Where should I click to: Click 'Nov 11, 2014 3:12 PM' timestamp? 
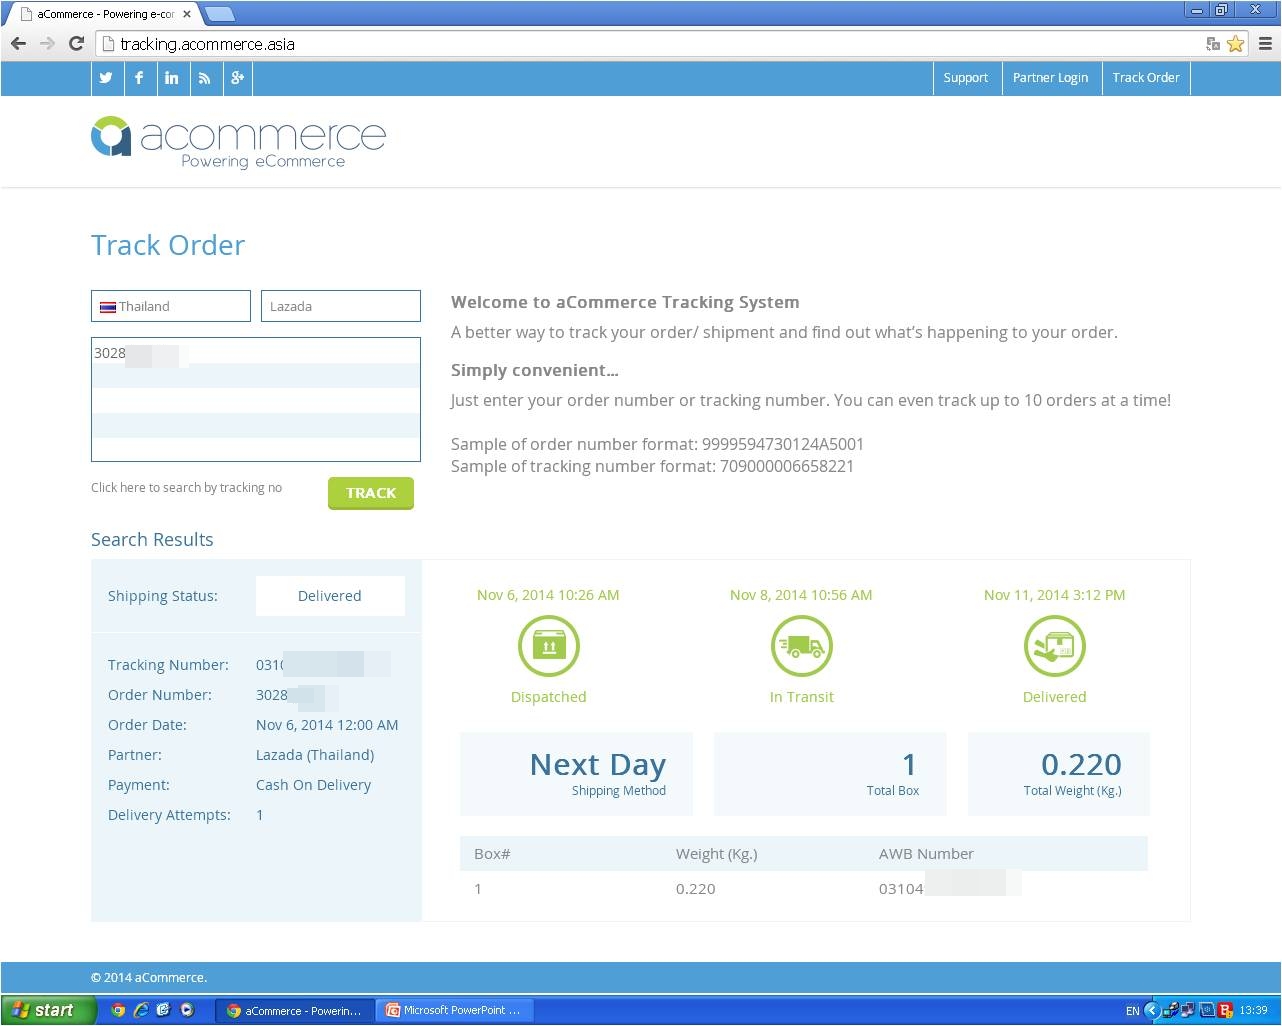tap(1054, 595)
